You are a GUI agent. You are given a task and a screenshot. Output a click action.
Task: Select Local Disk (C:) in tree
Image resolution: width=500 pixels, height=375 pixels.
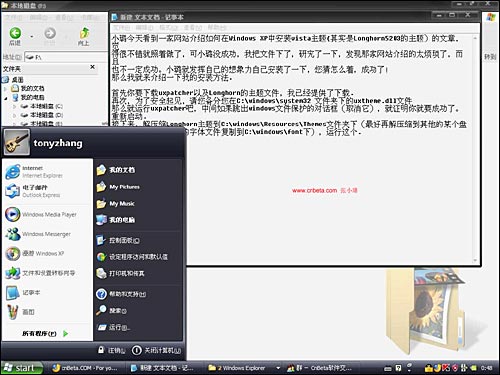[42, 106]
